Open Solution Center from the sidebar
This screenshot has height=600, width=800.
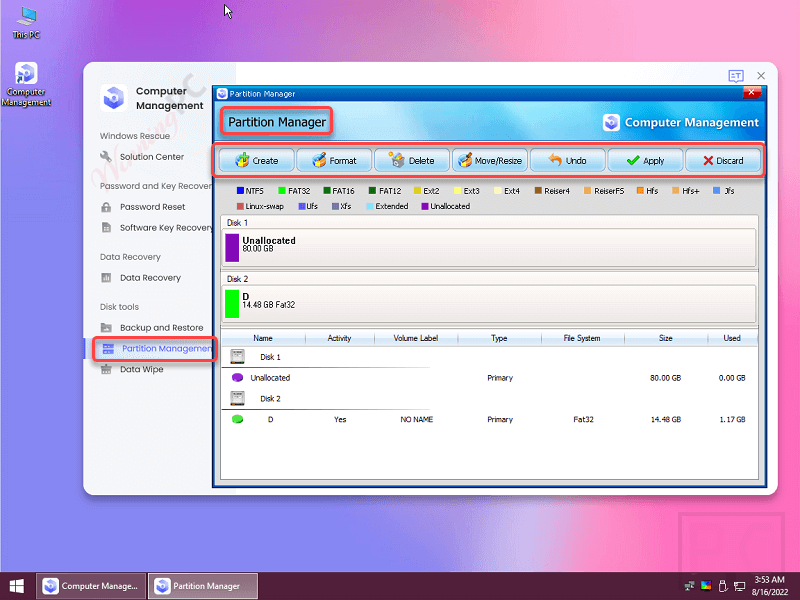(x=151, y=157)
